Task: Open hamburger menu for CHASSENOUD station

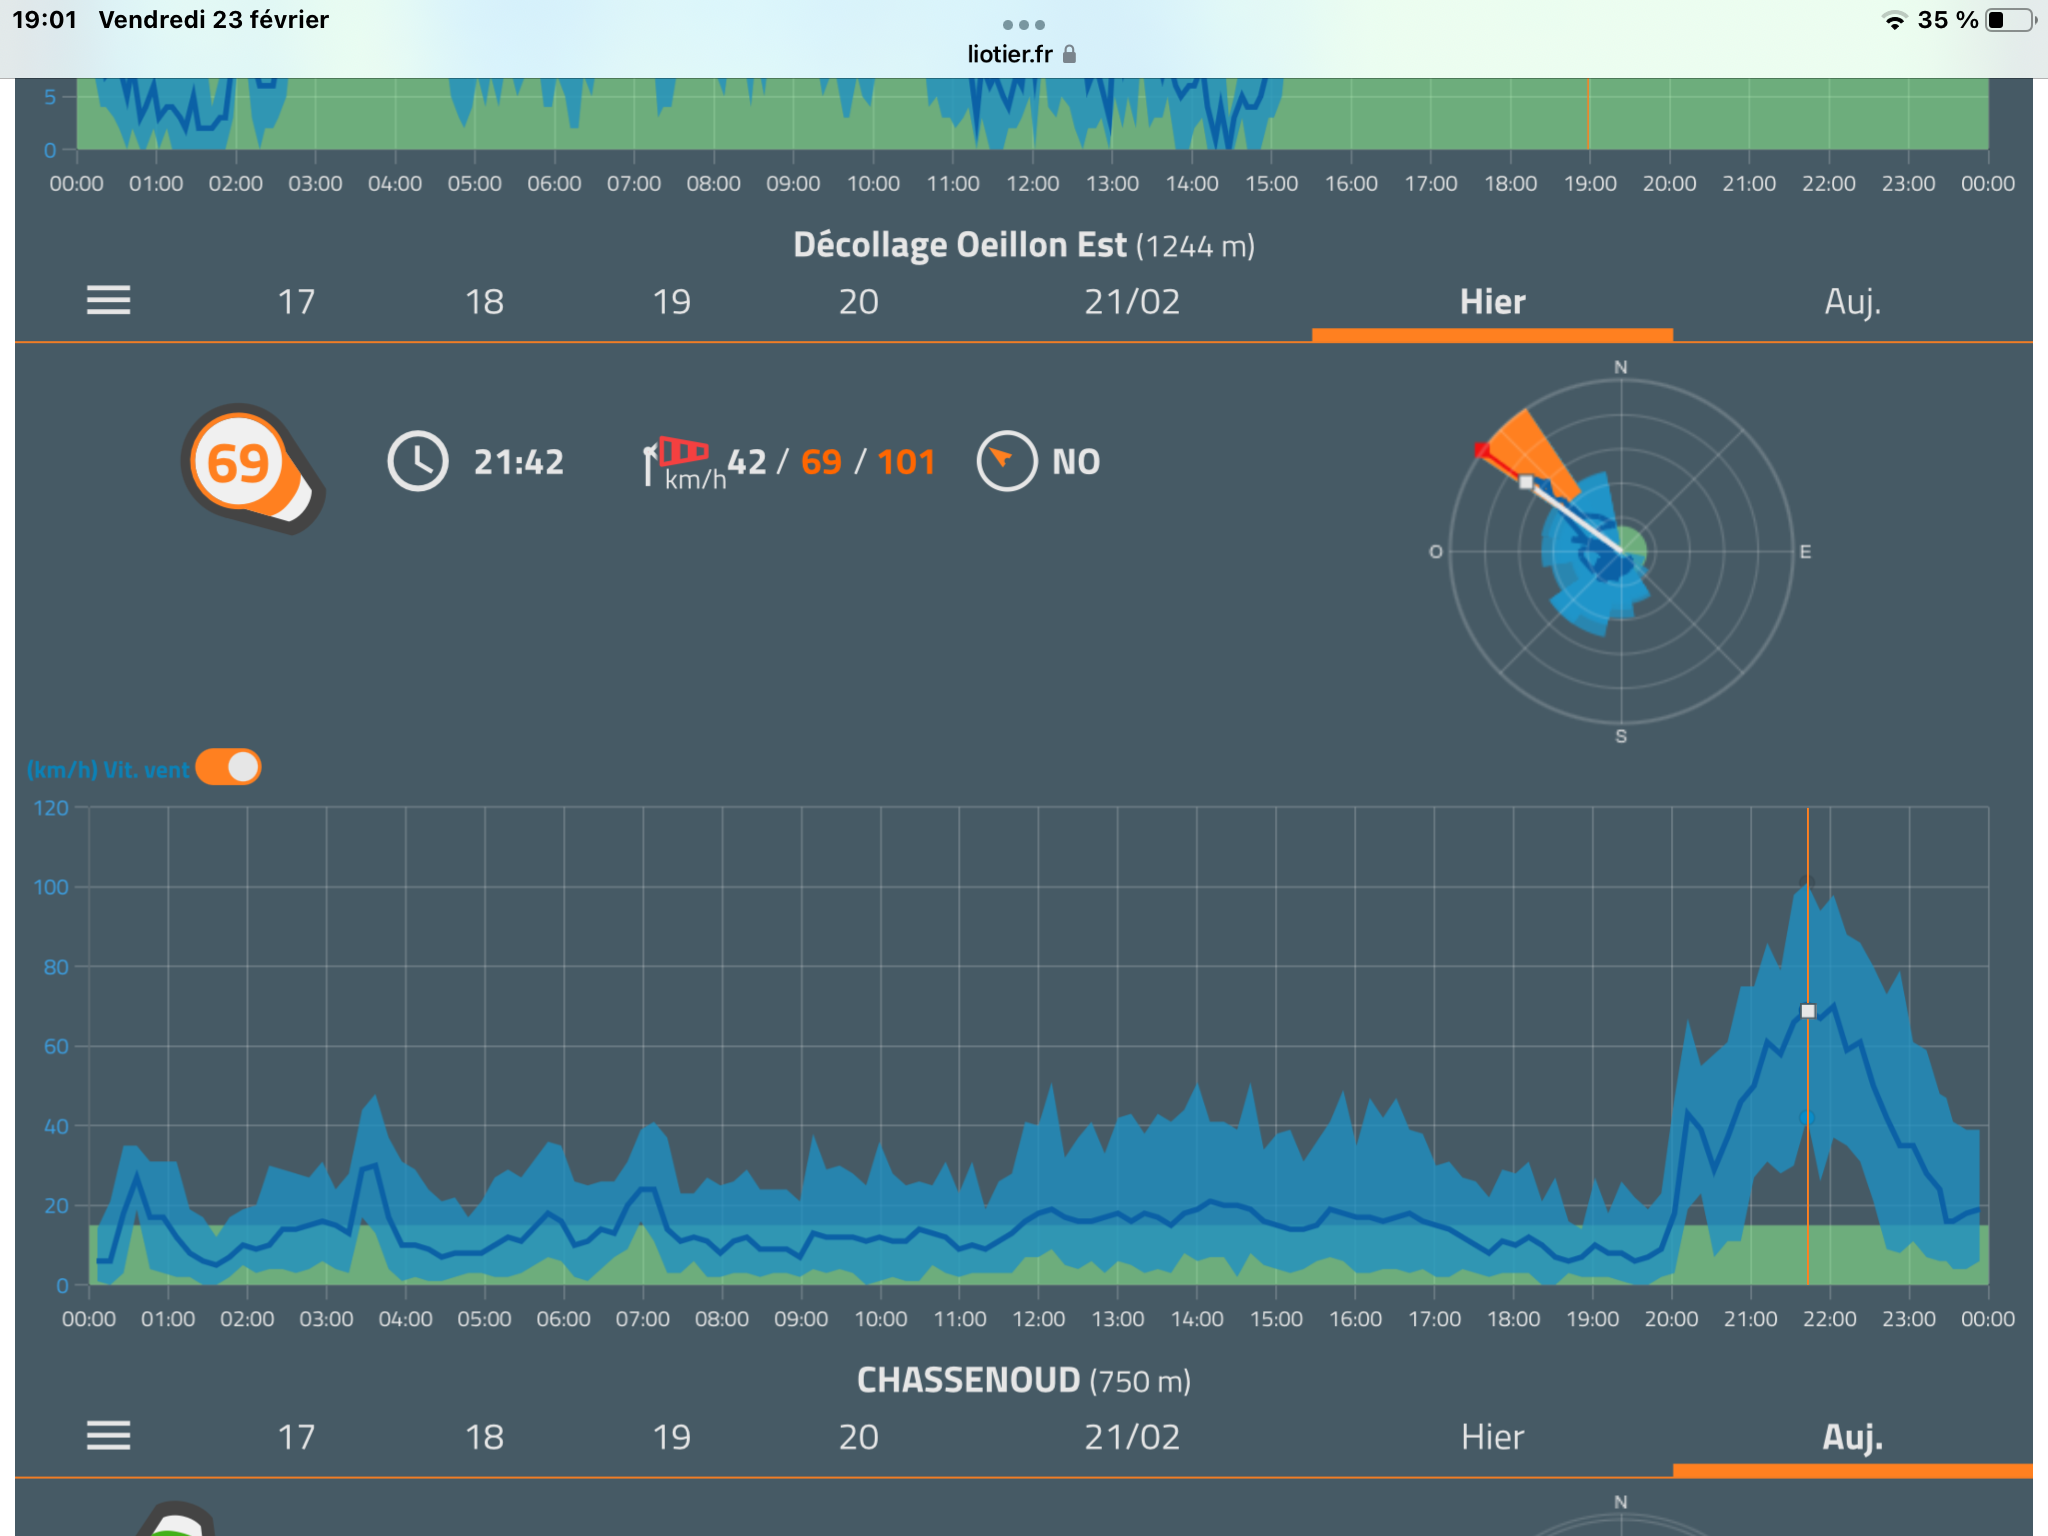Action: click(x=108, y=1436)
